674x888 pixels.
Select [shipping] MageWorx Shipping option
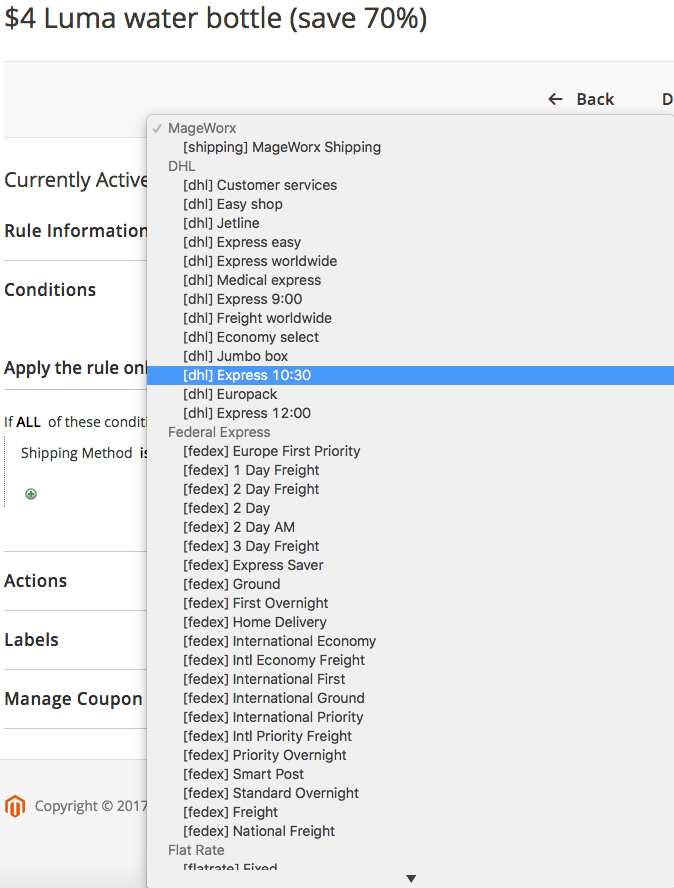pyautogui.click(x=411, y=147)
